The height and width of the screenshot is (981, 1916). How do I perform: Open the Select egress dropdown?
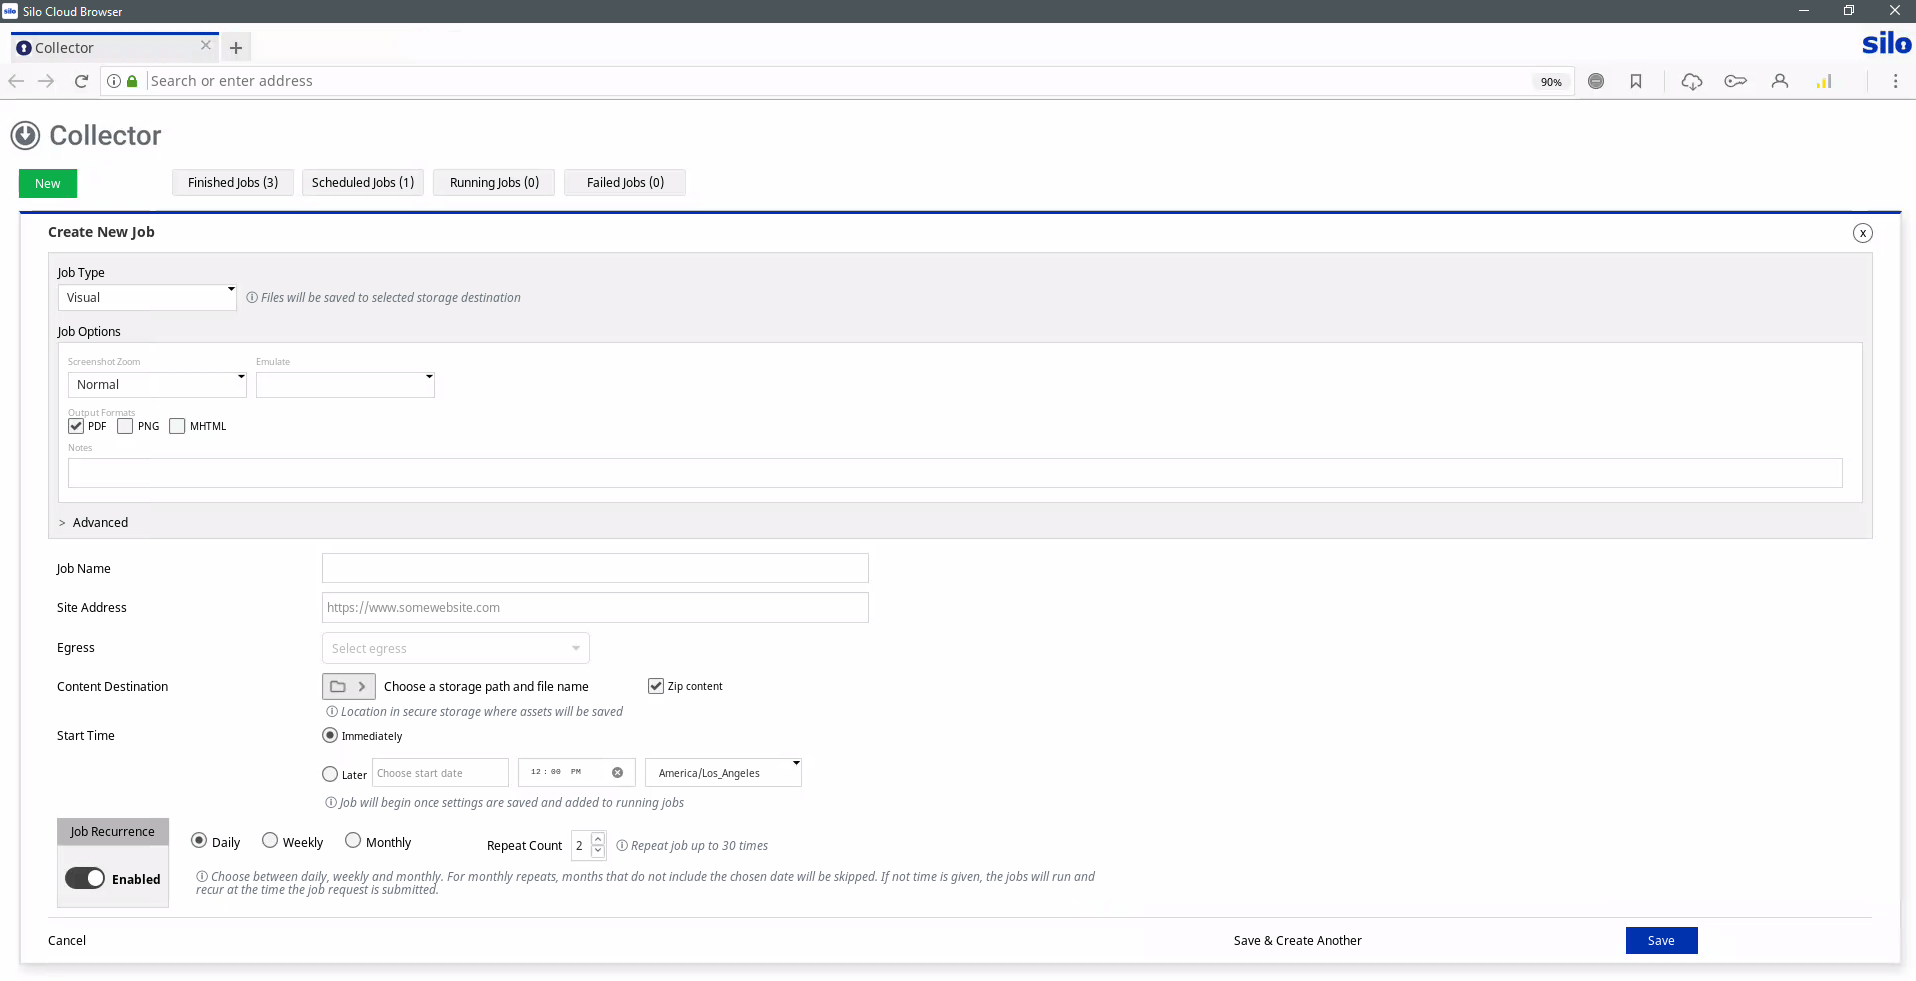pos(456,648)
